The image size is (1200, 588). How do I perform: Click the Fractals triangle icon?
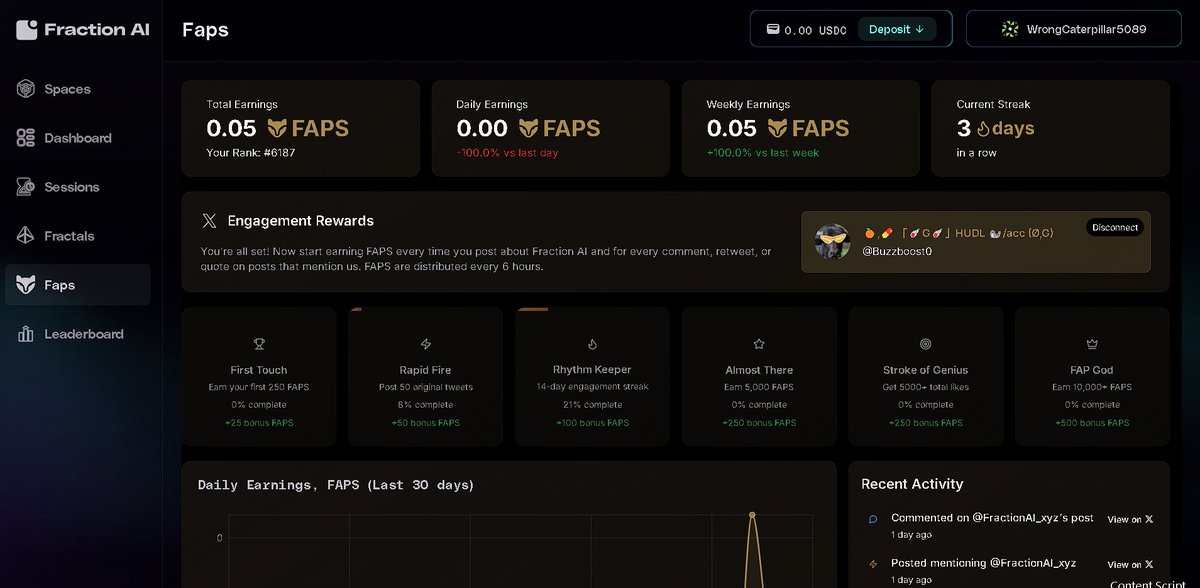[26, 236]
